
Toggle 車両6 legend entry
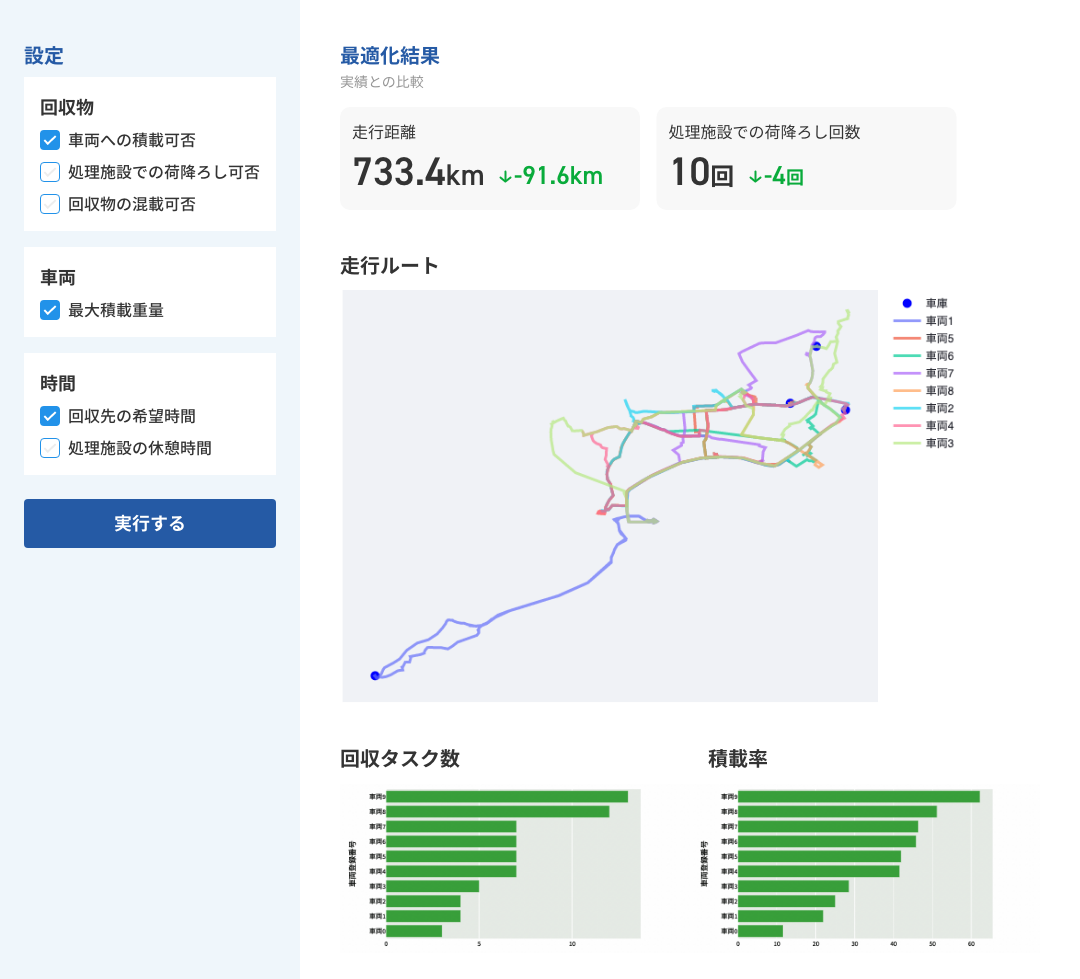tap(923, 355)
